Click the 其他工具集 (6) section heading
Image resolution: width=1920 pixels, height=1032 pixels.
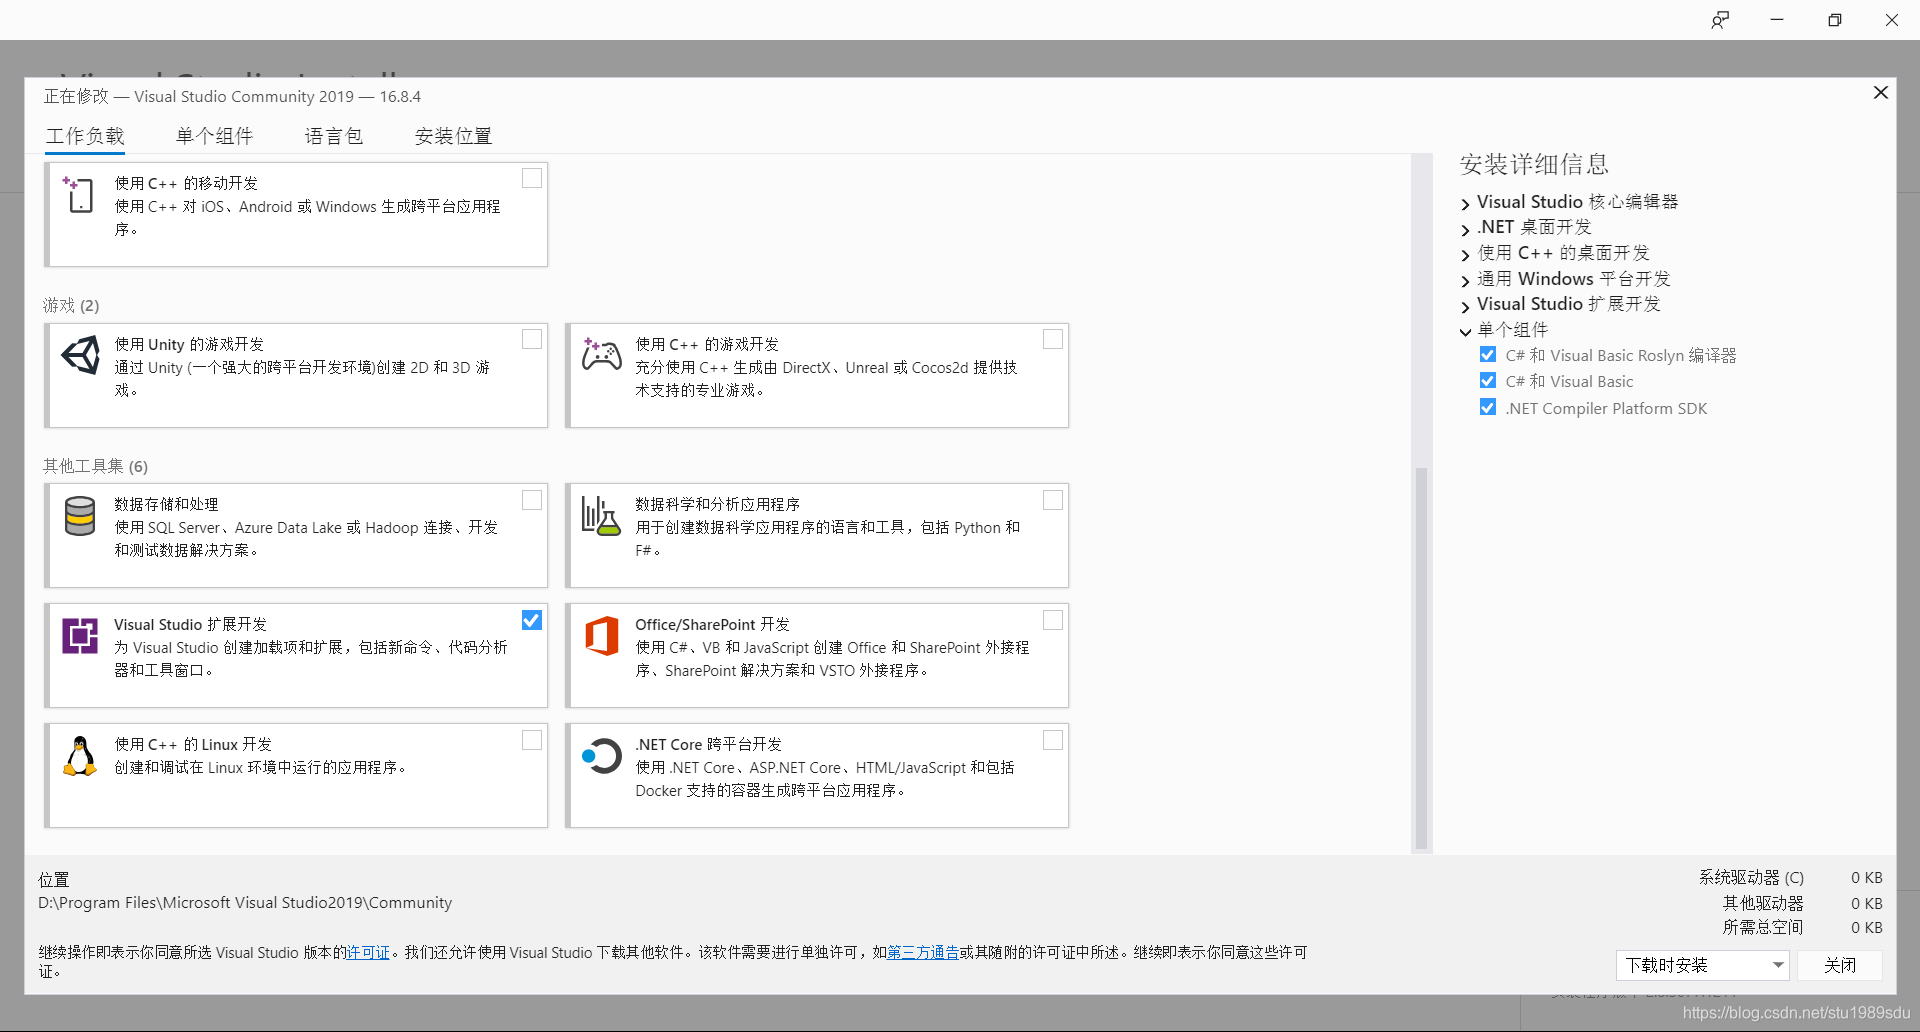pos(95,466)
